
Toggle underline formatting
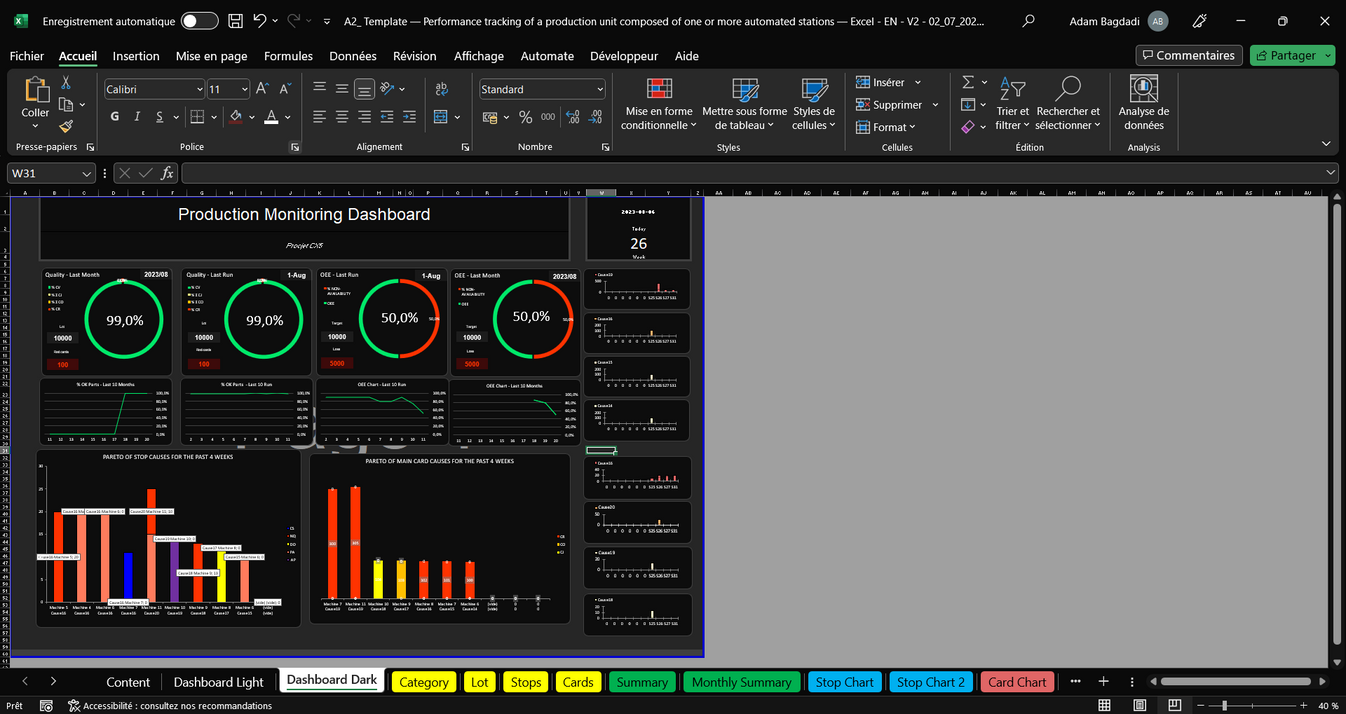[157, 117]
